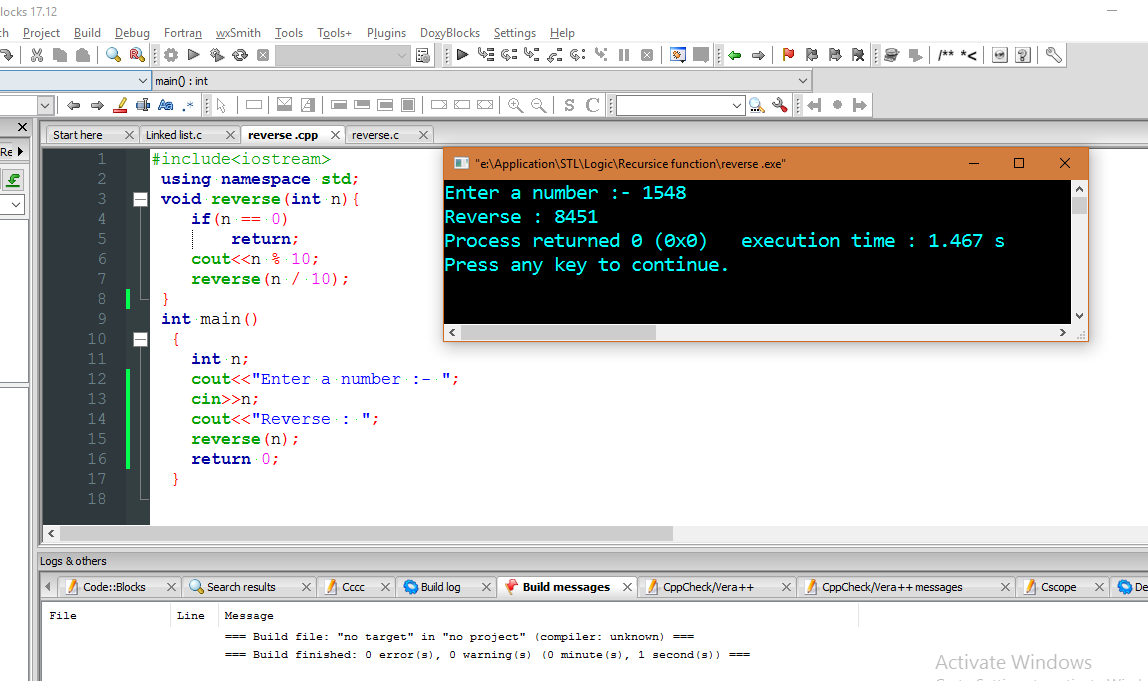Toggle a bookmark with the red flag
This screenshot has width=1148, height=681.
click(786, 55)
